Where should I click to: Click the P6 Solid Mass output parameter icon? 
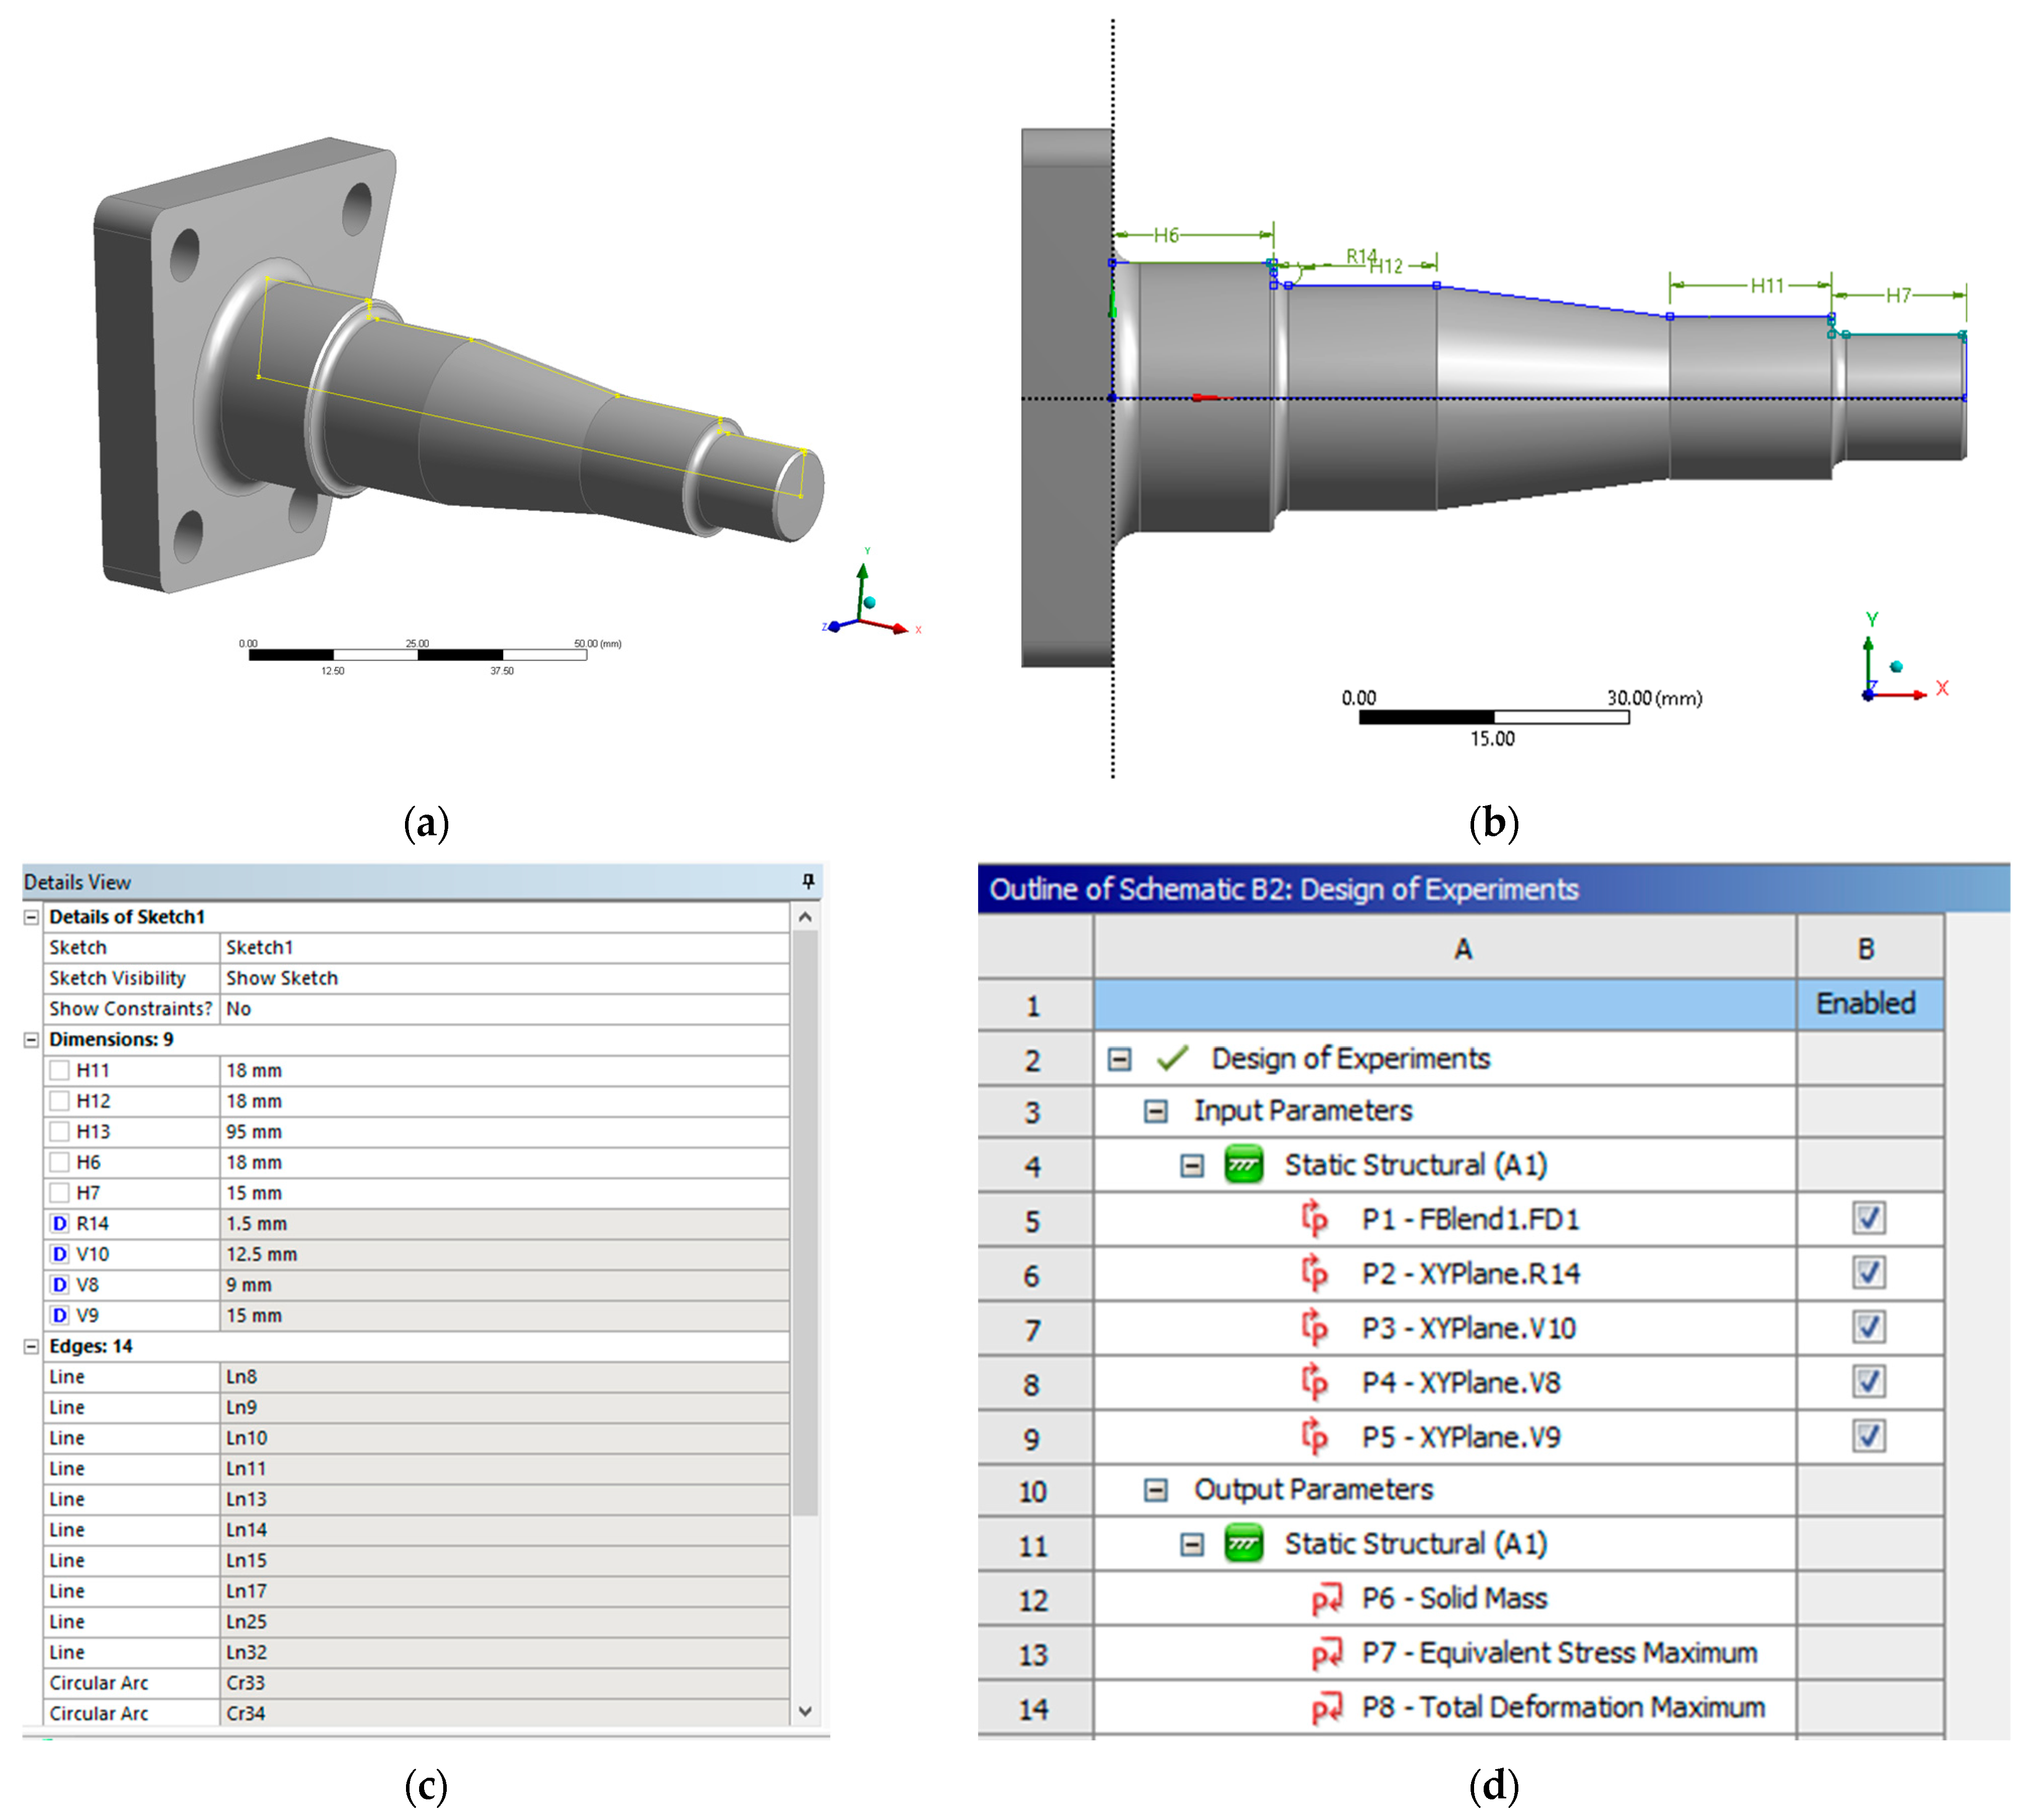tap(1326, 1599)
